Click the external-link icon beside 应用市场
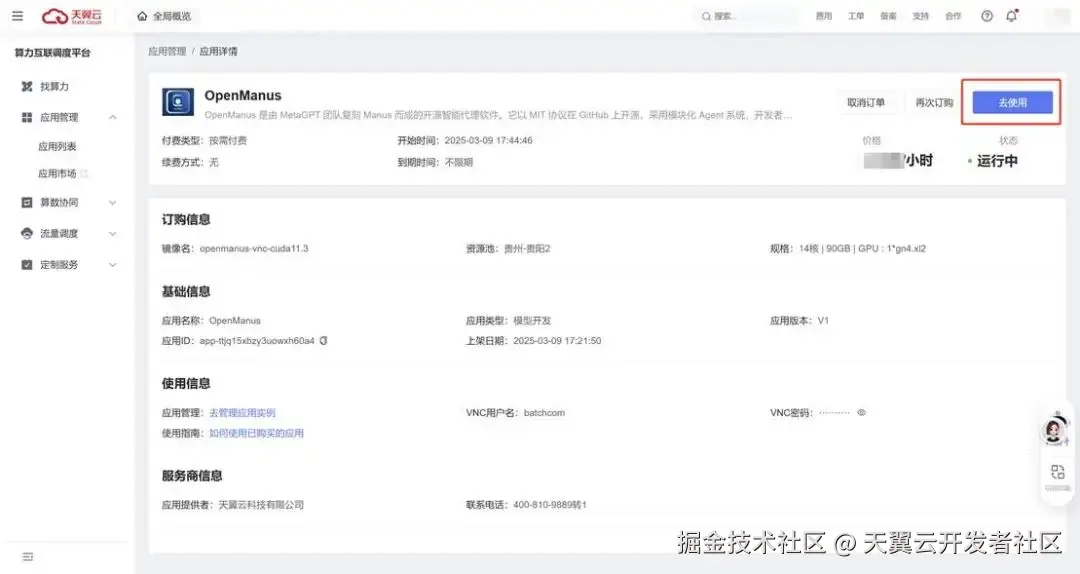 tap(84, 174)
